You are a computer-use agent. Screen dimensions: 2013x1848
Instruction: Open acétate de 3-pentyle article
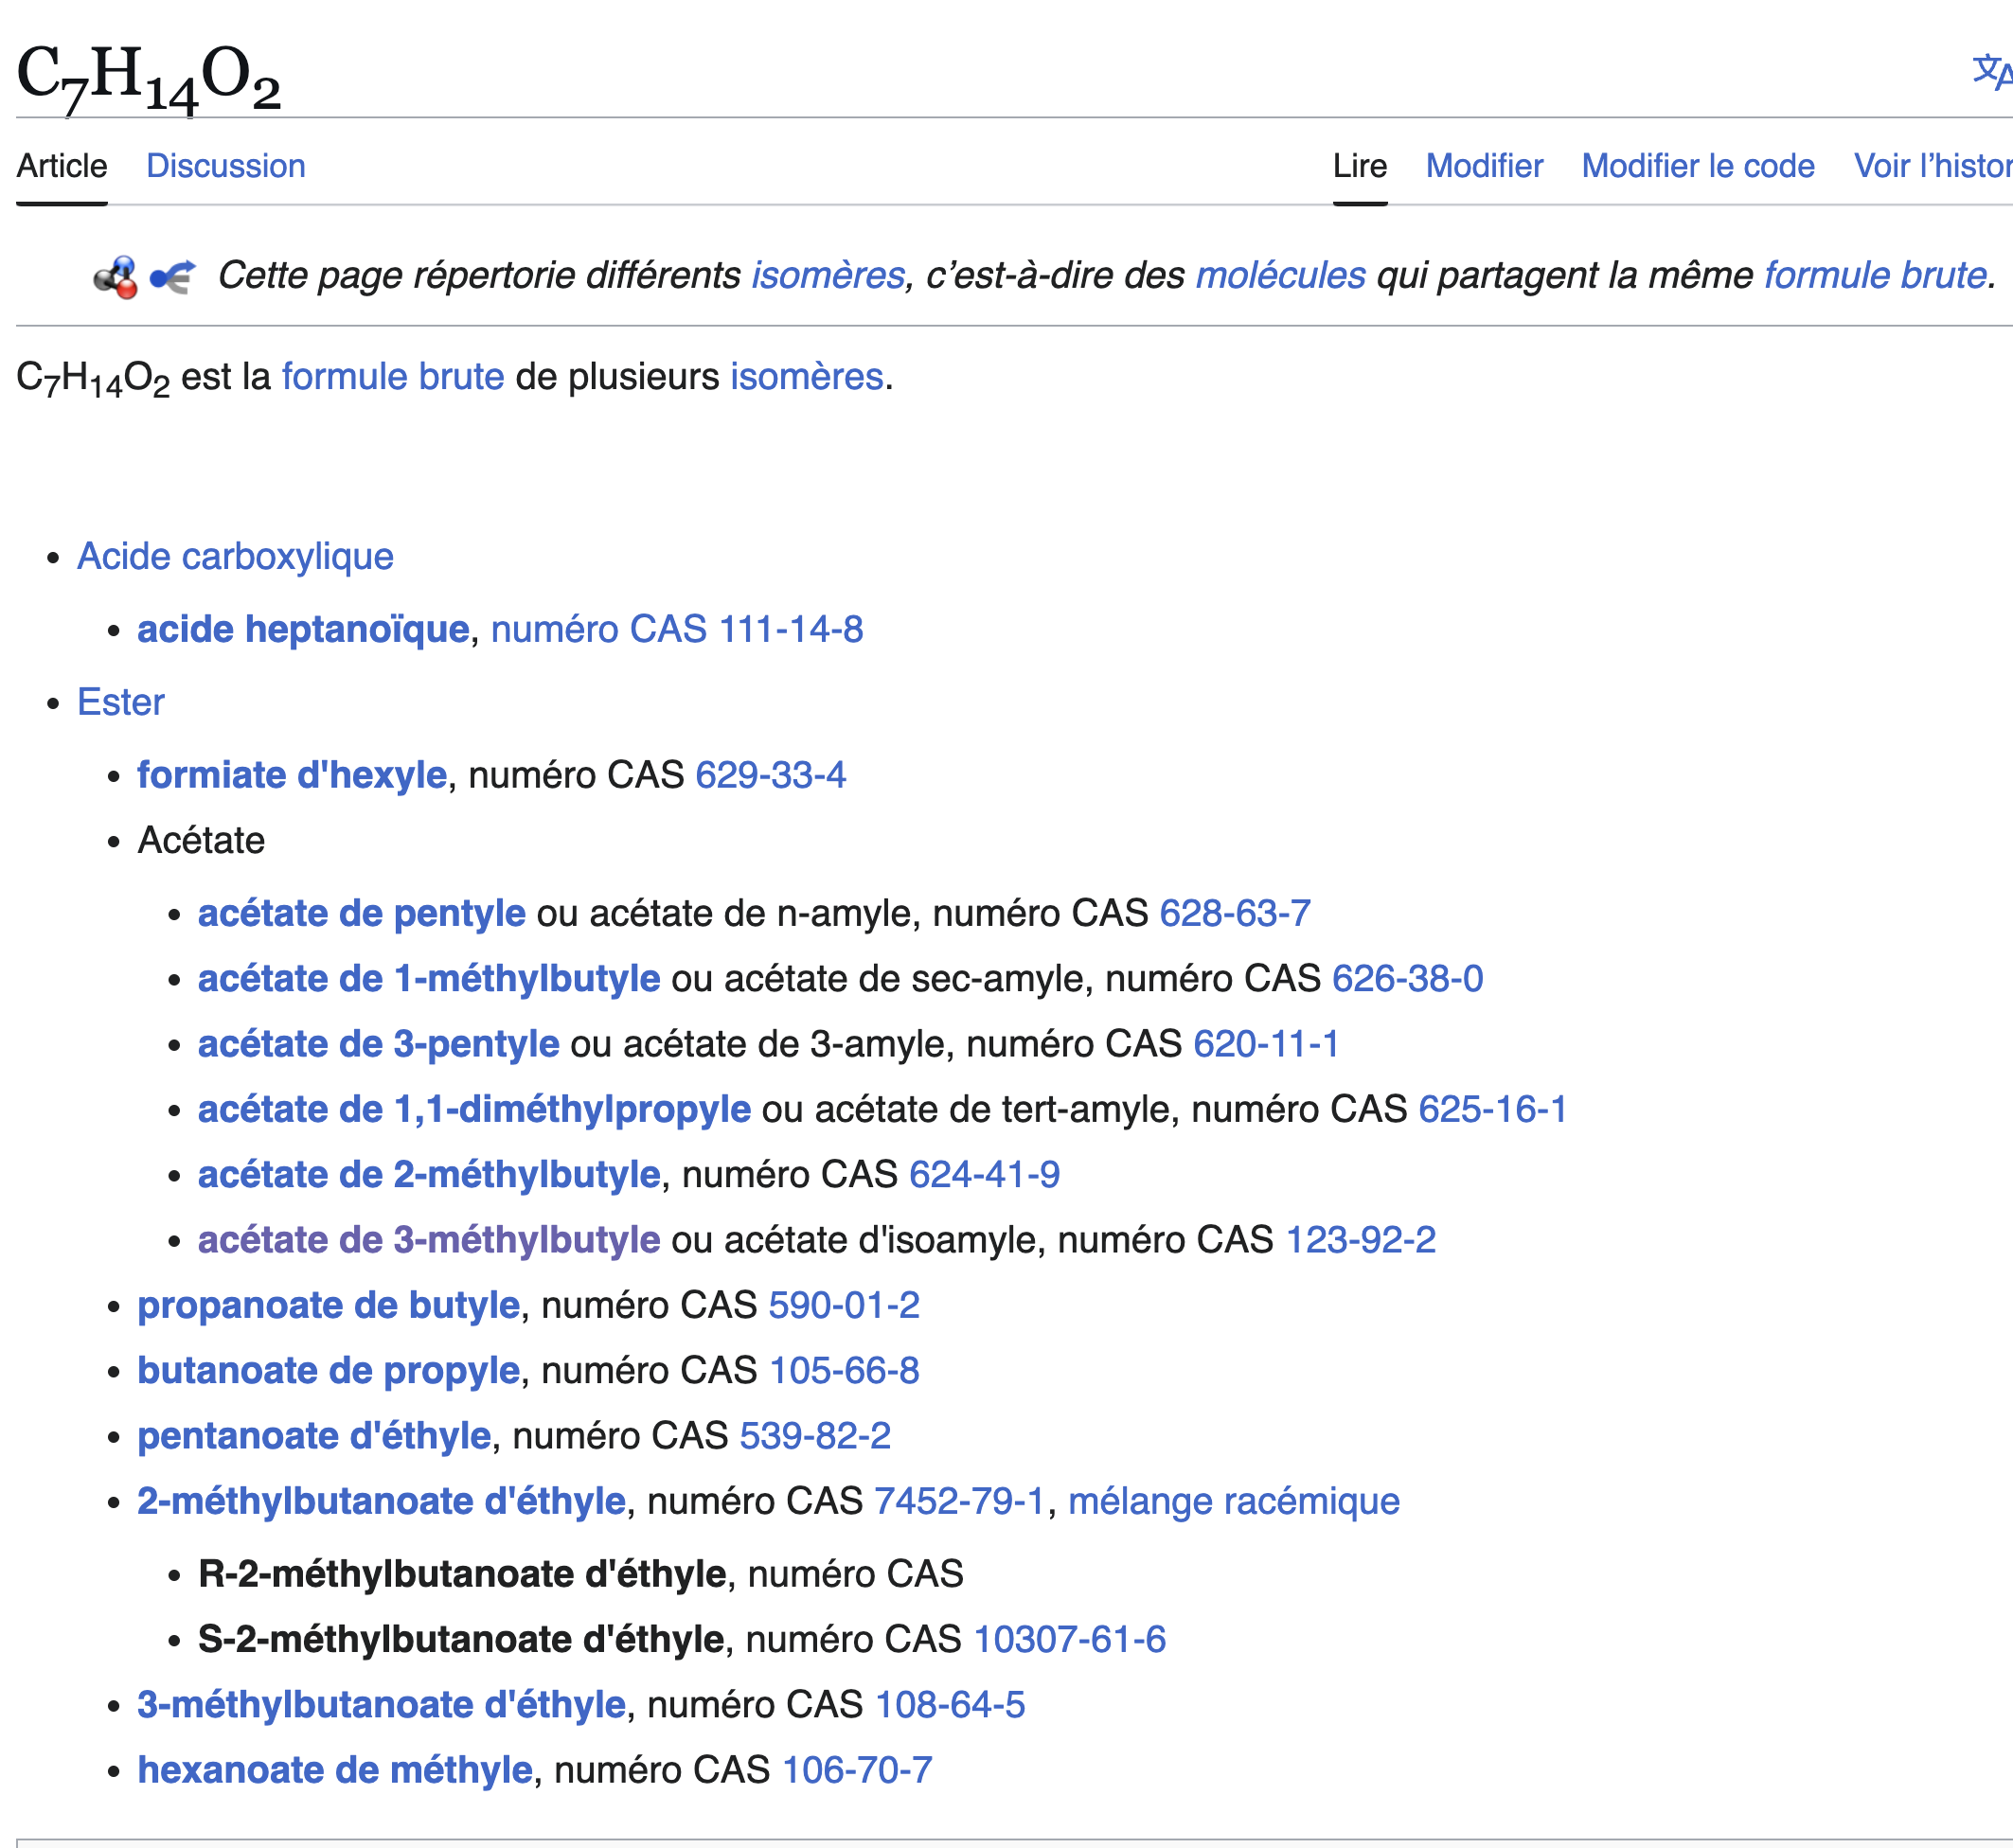379,1045
